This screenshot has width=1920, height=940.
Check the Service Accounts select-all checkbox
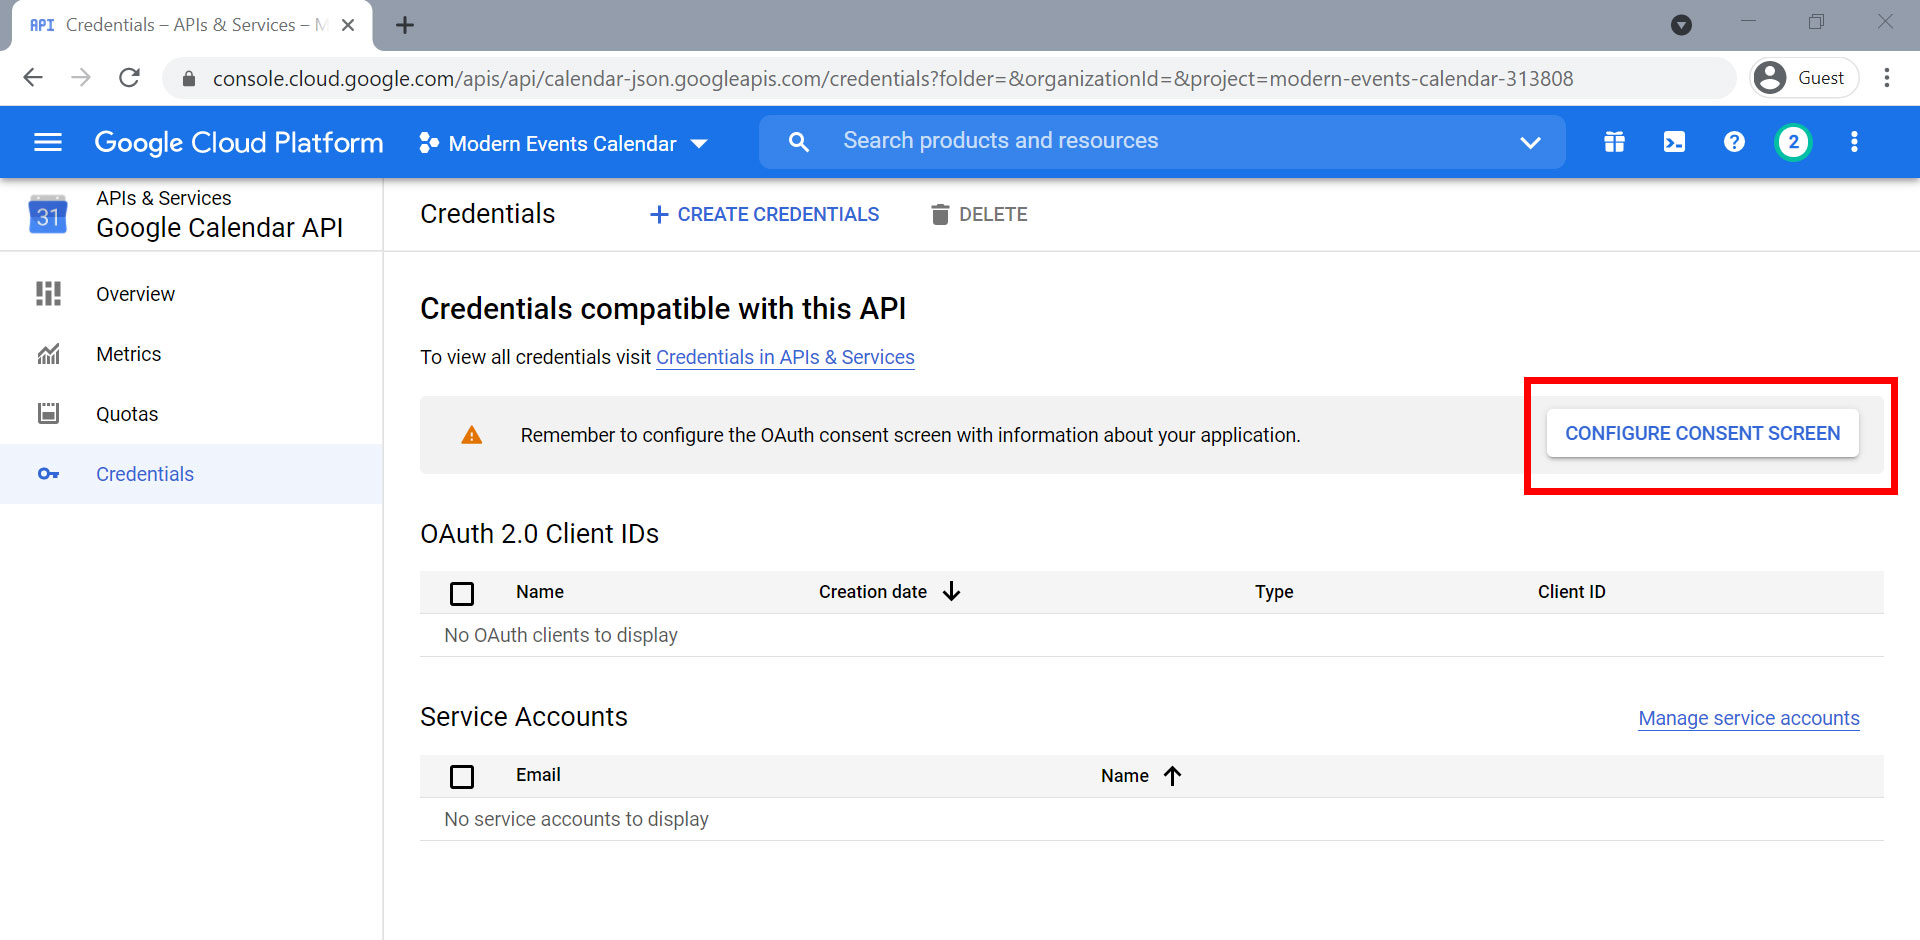click(462, 776)
